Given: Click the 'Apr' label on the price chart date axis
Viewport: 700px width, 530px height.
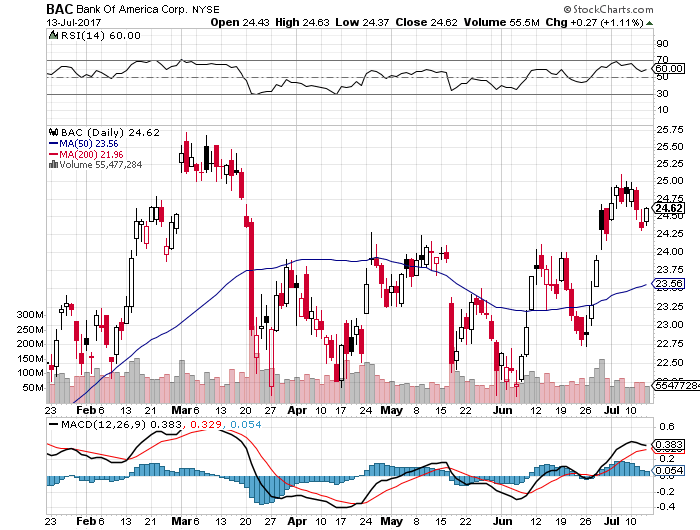Looking at the screenshot, I should (297, 410).
